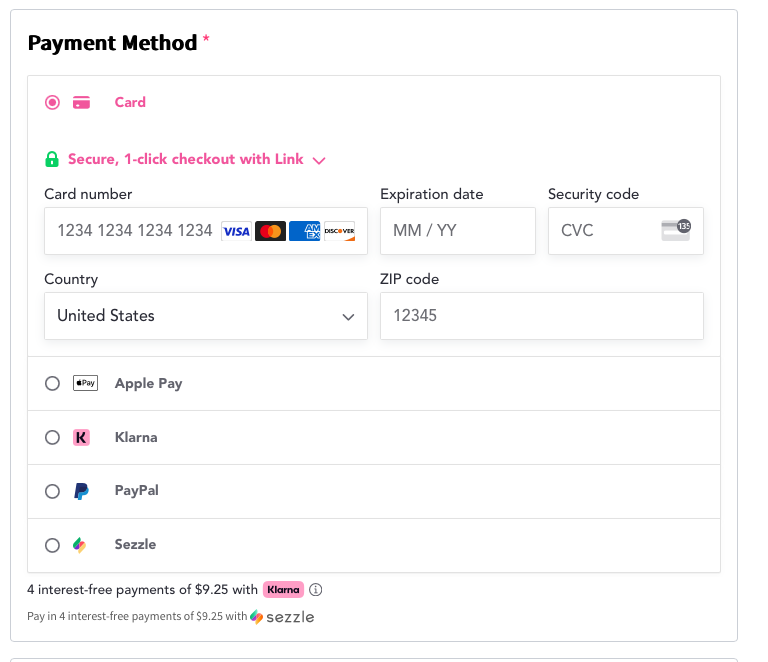Click the pink Klarna badge below options

point(283,590)
